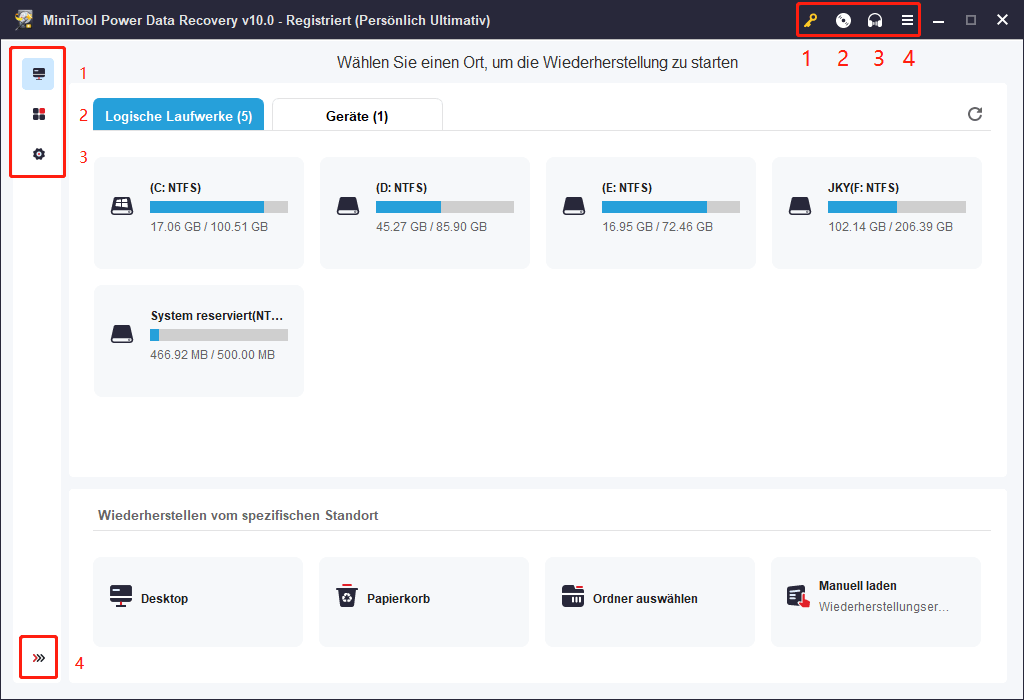Select the This PC monitor sidebar icon

click(x=39, y=74)
